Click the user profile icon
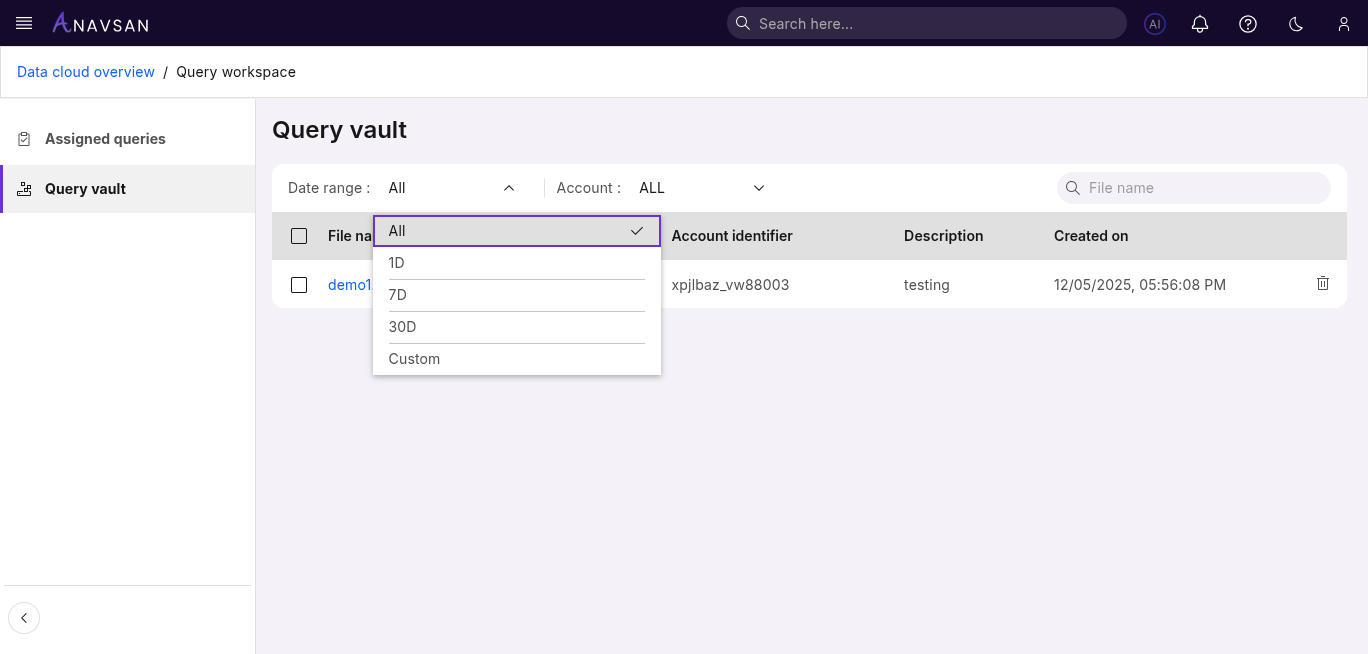The height and width of the screenshot is (654, 1368). [1343, 23]
